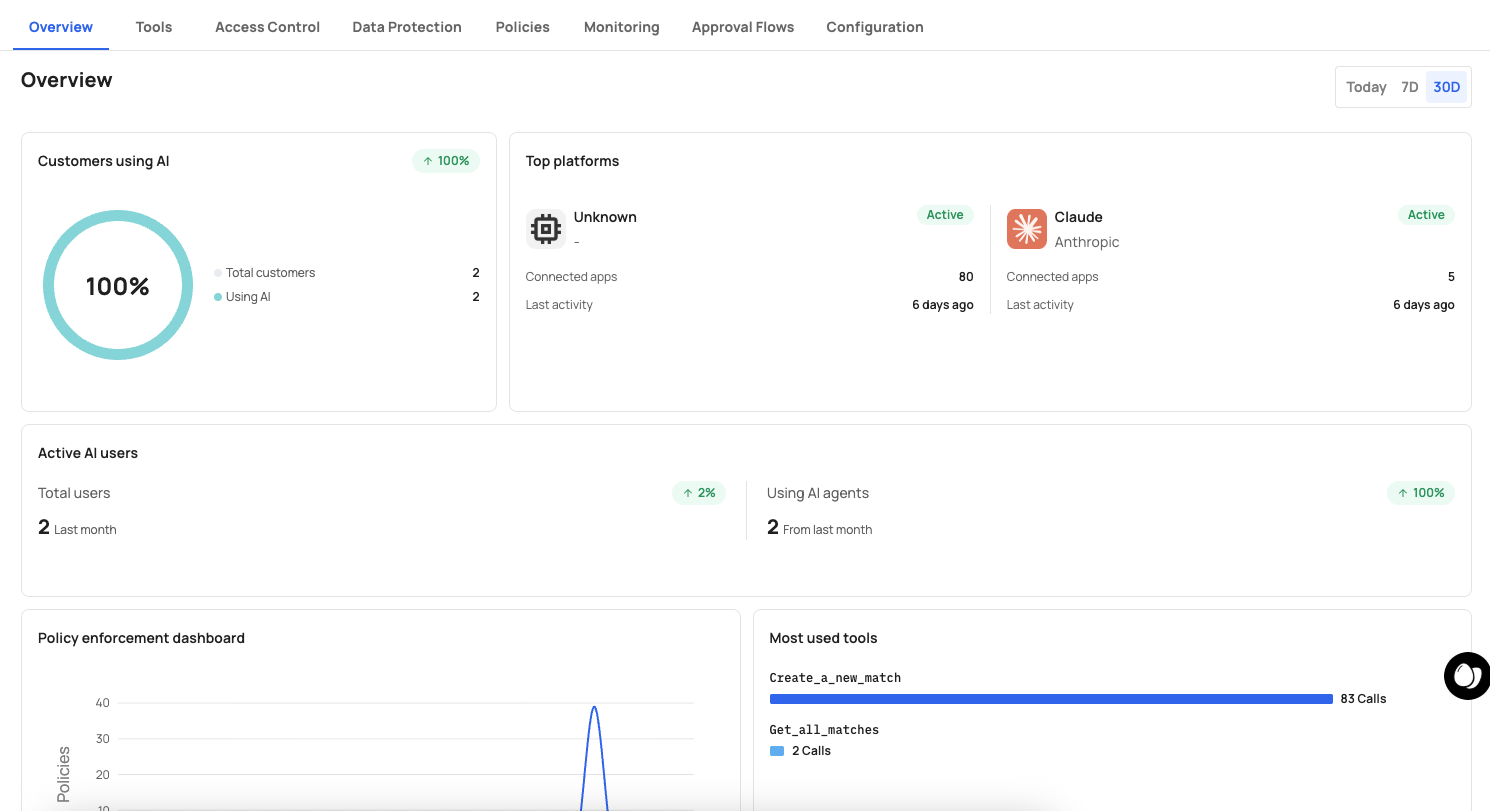Click the Create_a_new_match usage bar

click(1050, 699)
